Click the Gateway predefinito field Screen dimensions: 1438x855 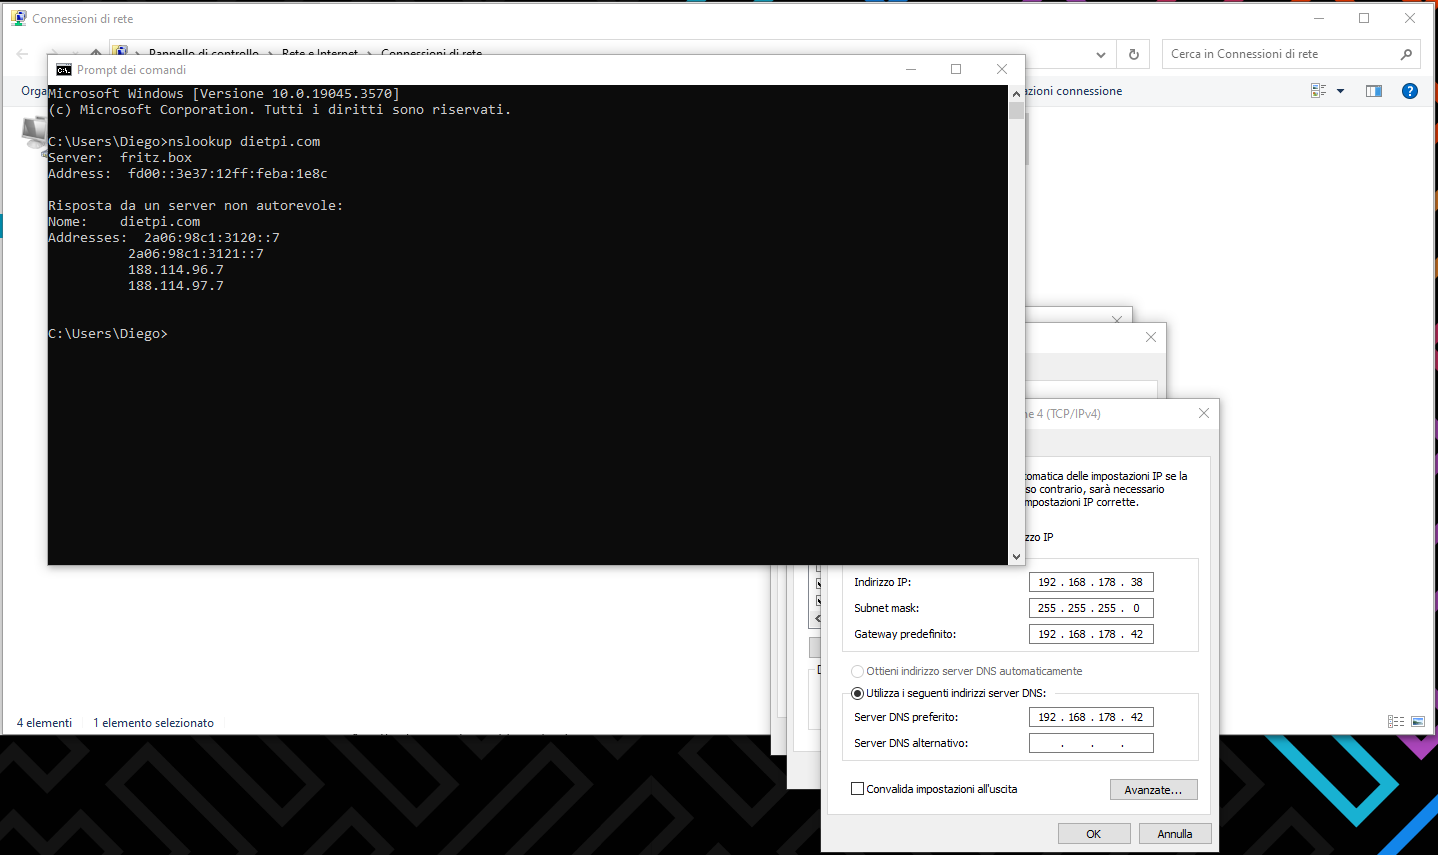click(x=1091, y=634)
